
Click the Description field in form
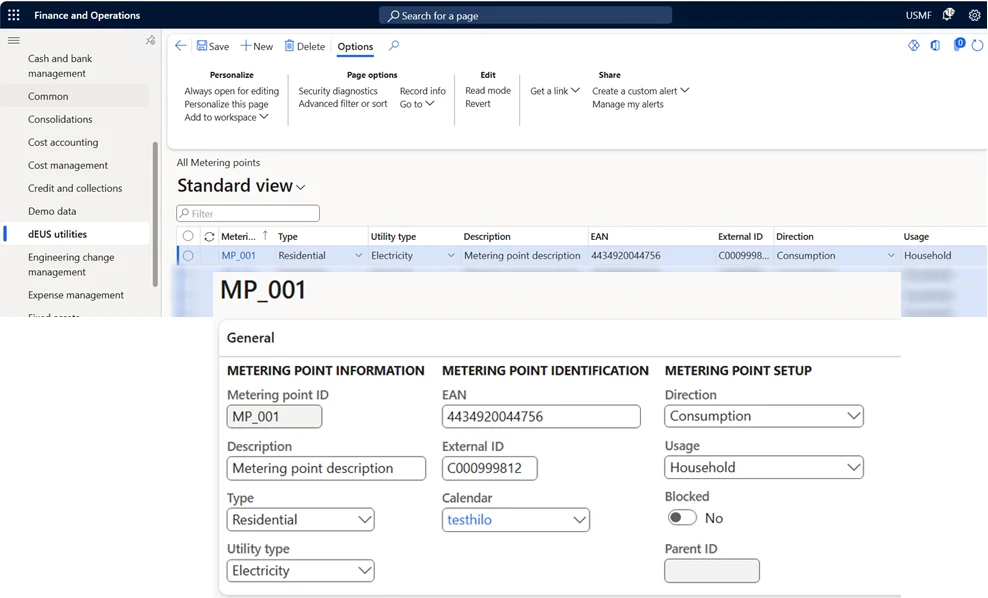point(326,468)
